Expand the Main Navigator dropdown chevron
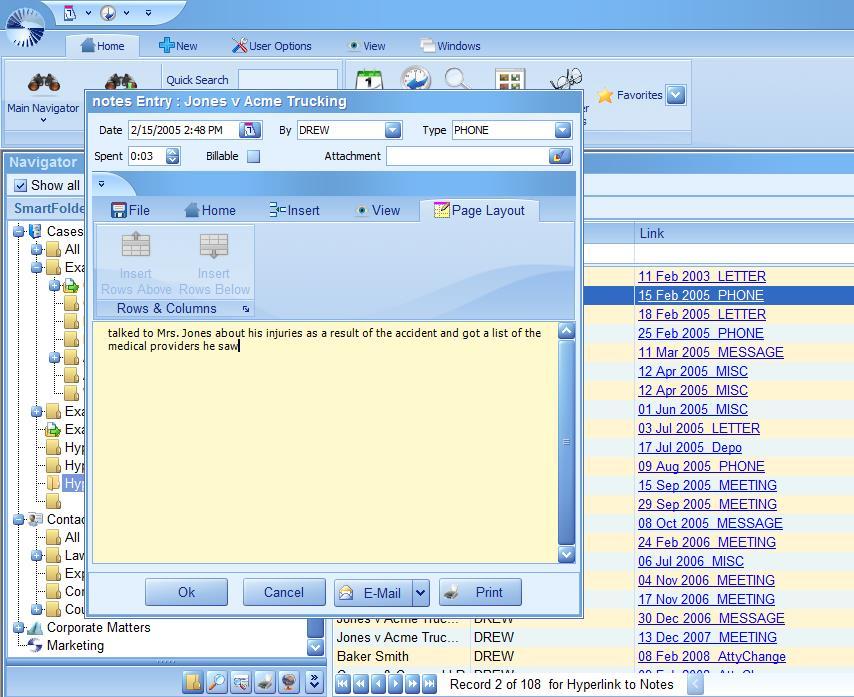The image size is (854, 697). point(43,120)
